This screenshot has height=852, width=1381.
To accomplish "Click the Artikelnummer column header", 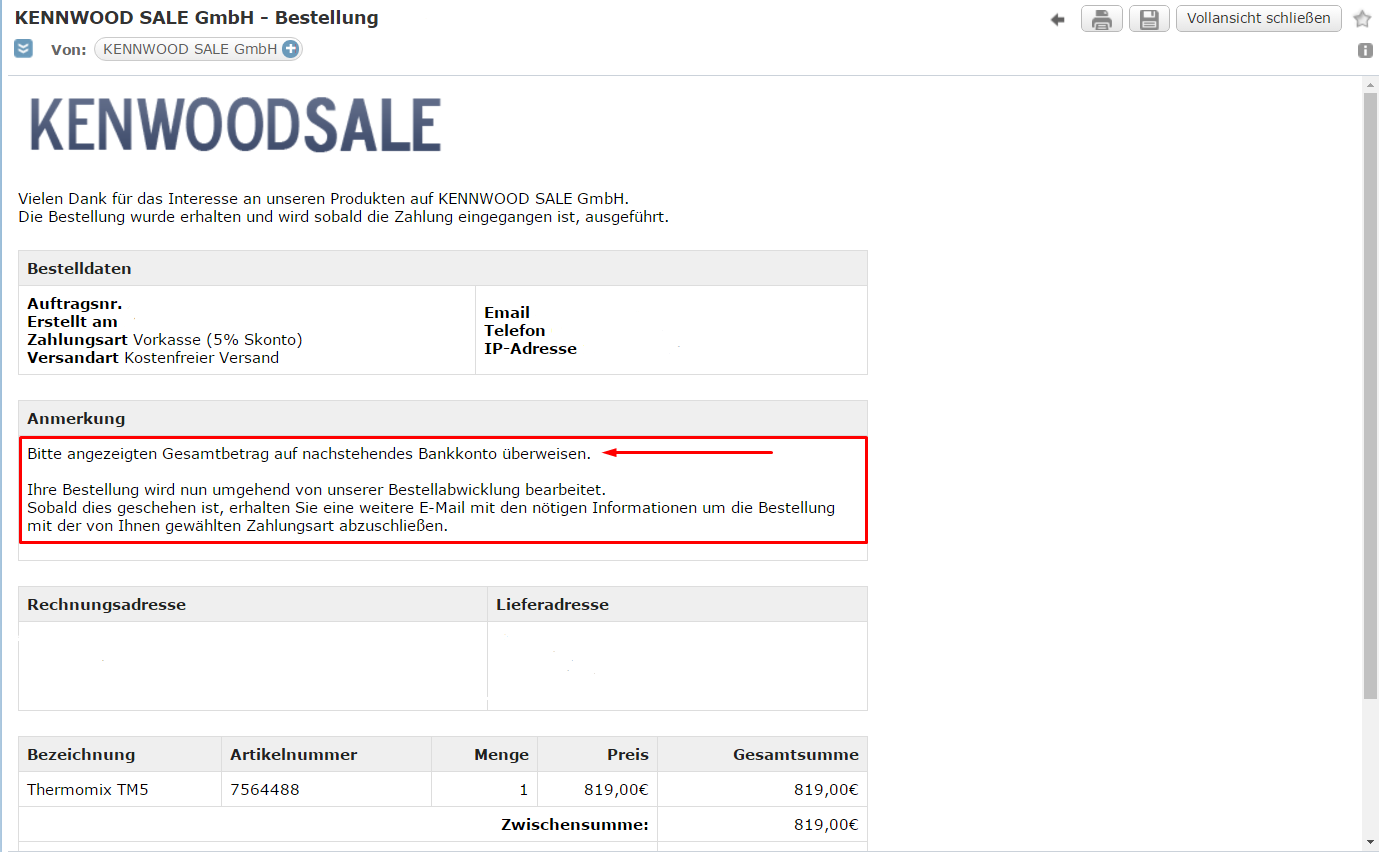I will click(326, 754).
